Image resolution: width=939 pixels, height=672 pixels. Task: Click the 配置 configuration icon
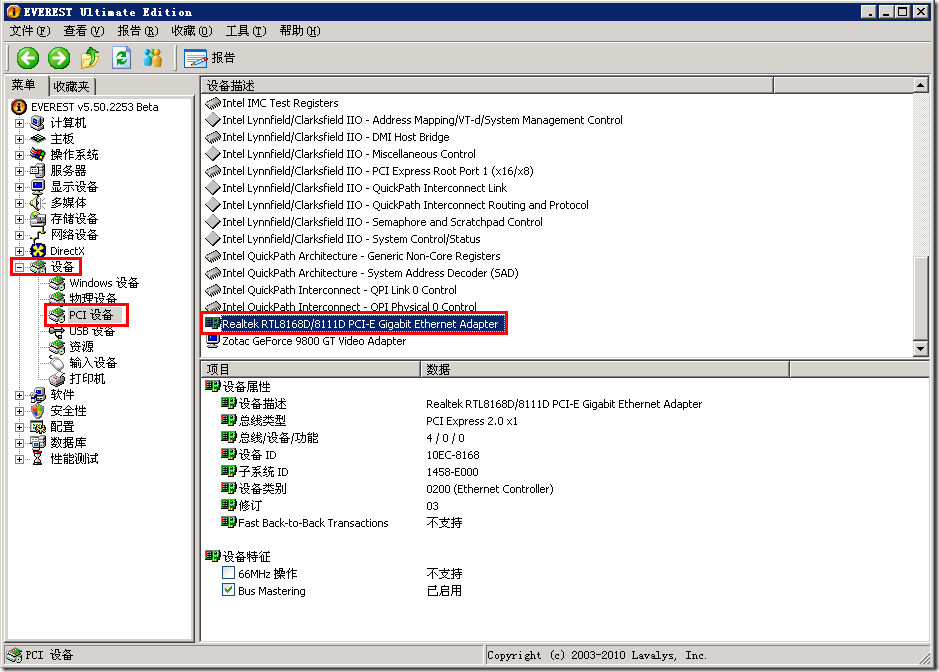click(38, 427)
